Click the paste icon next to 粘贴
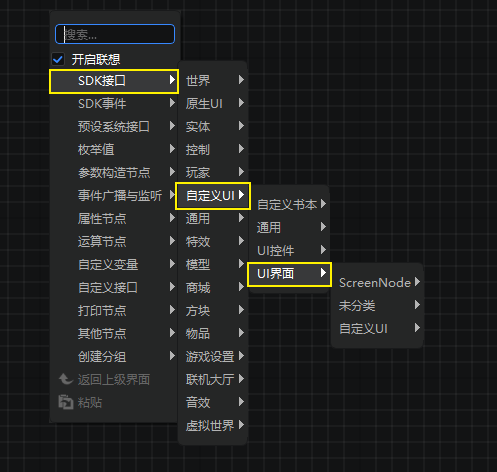This screenshot has height=472, width=497. click(66, 402)
